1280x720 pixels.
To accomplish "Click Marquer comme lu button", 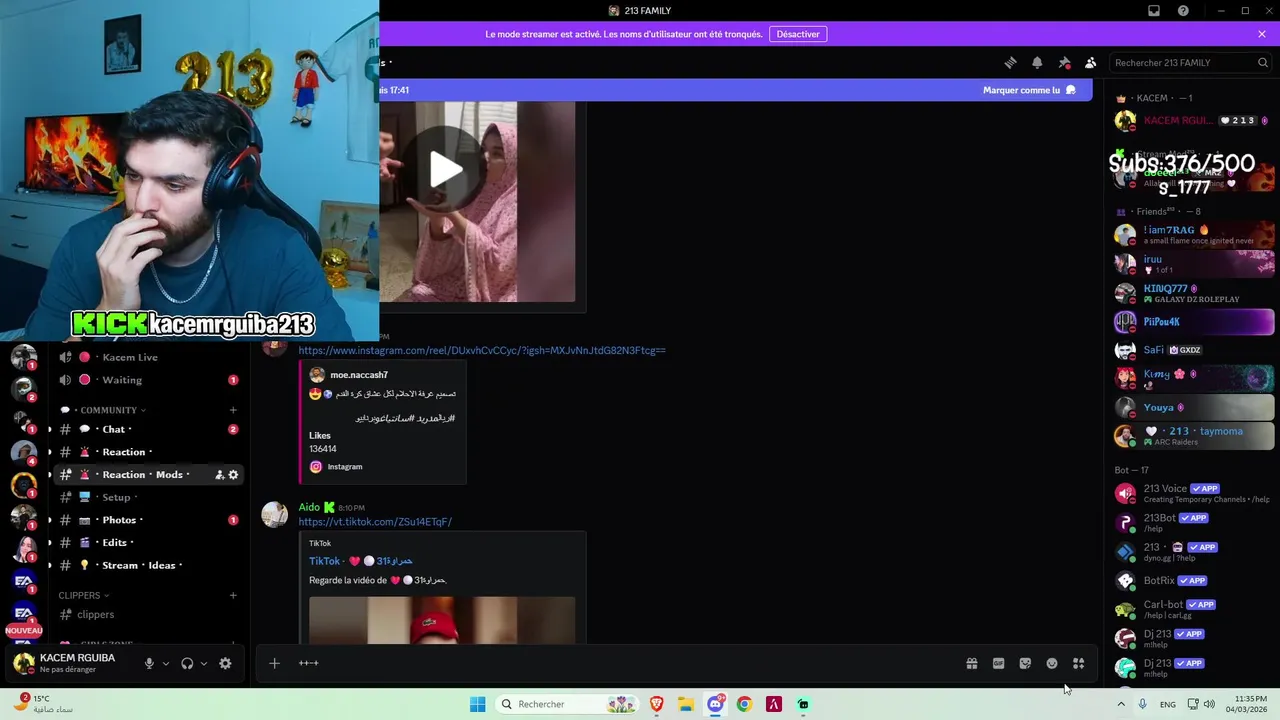I will (1029, 90).
